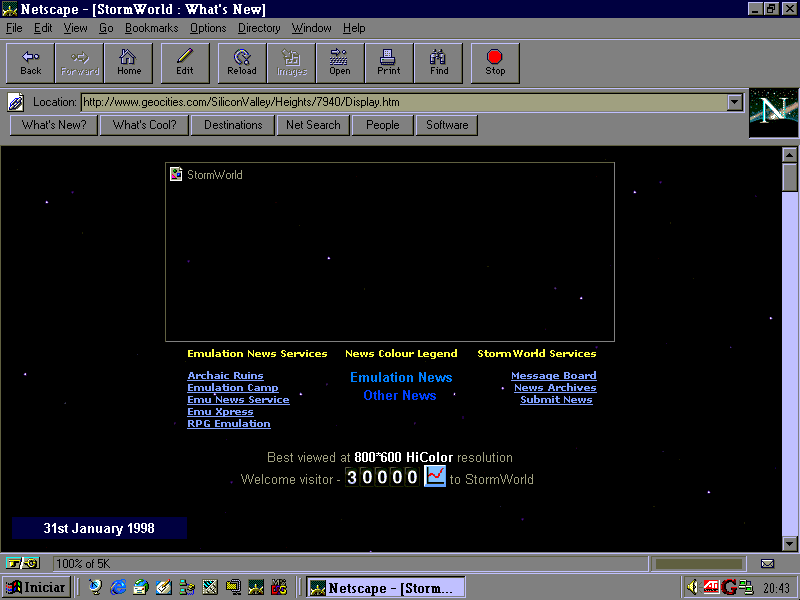Click the People directory button

(x=383, y=125)
